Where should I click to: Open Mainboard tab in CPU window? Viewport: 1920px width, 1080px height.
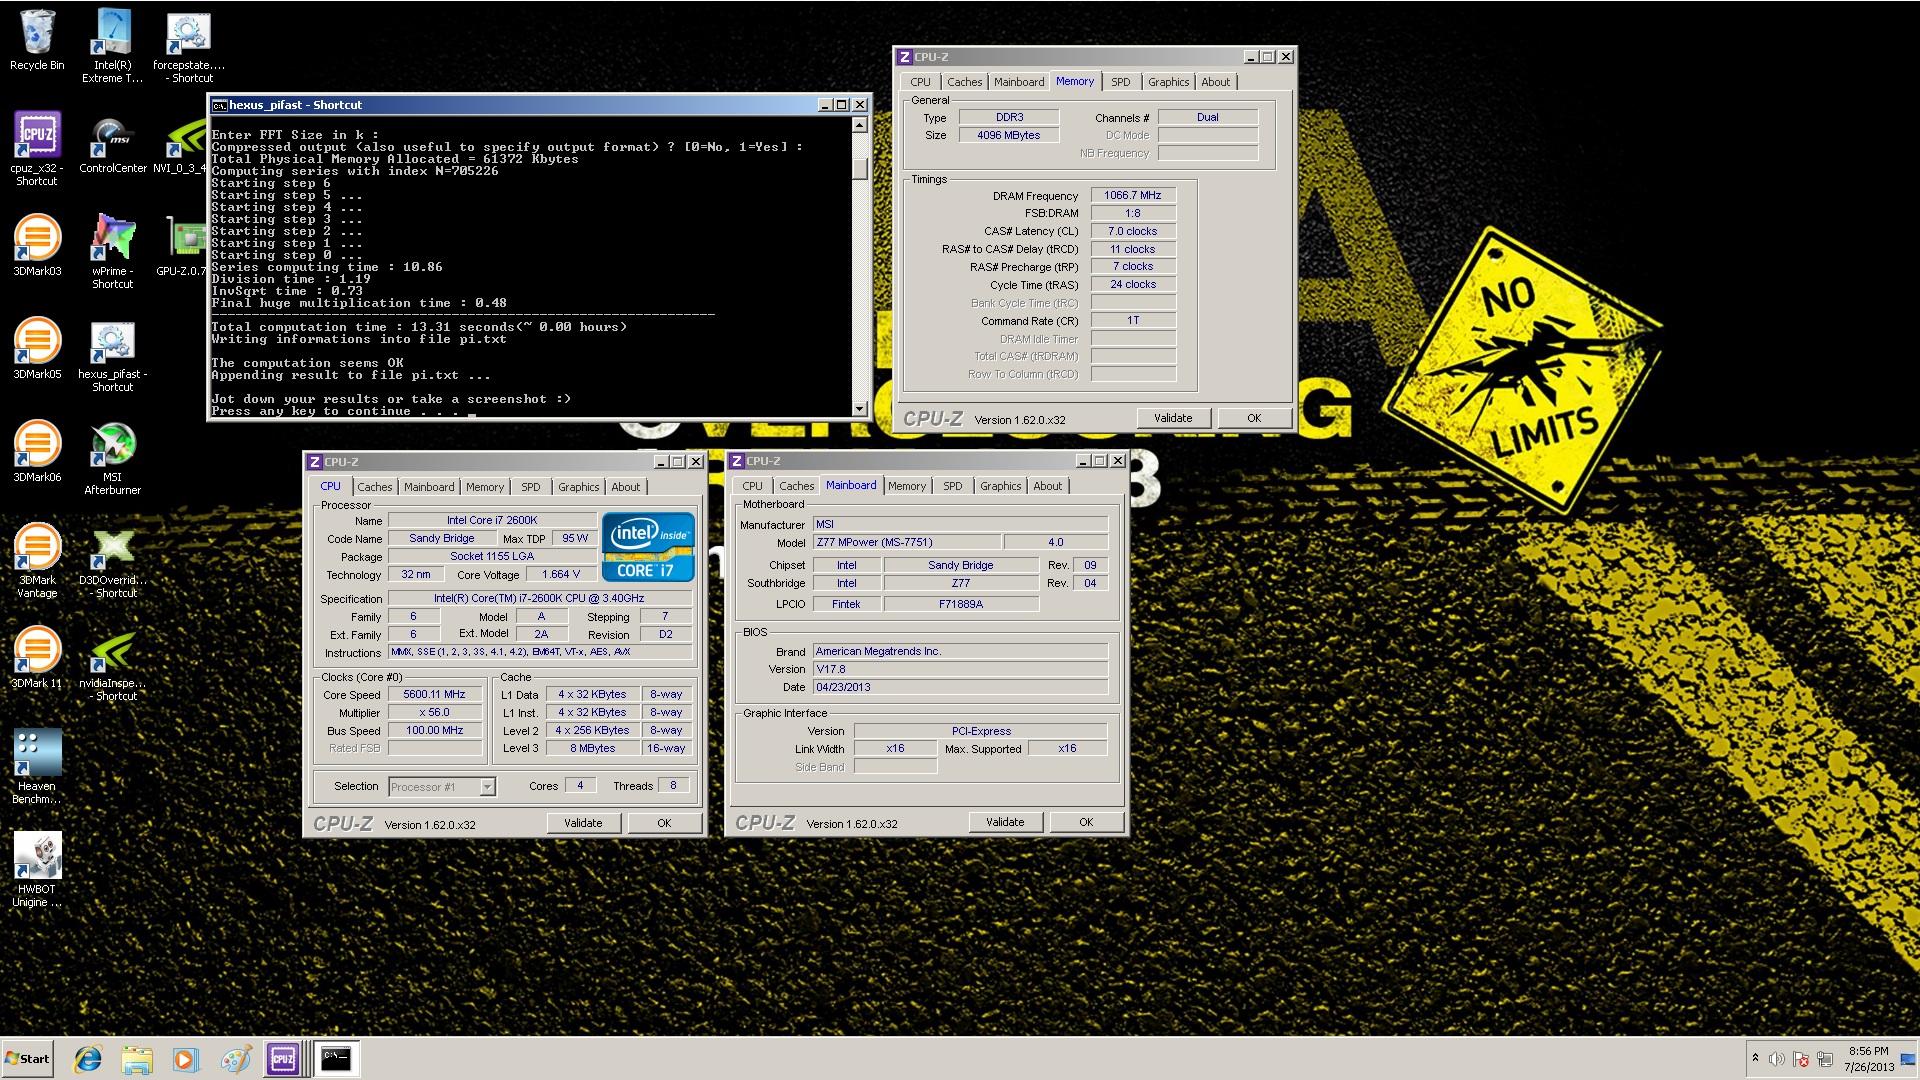coord(429,487)
